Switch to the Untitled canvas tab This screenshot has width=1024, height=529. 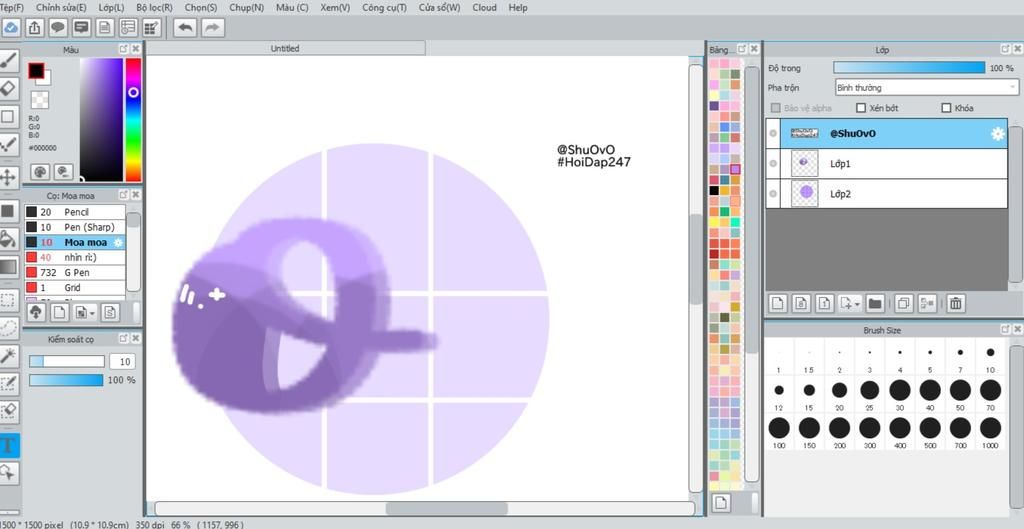[285, 48]
